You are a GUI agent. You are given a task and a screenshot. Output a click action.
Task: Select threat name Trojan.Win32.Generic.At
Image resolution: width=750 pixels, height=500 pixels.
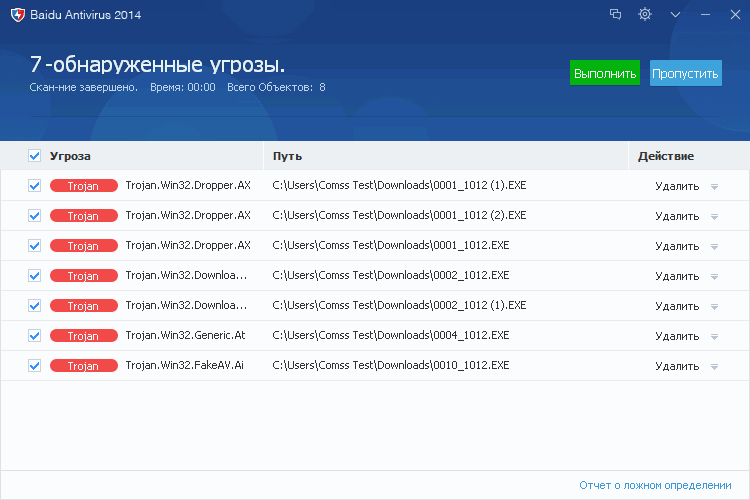coord(185,335)
